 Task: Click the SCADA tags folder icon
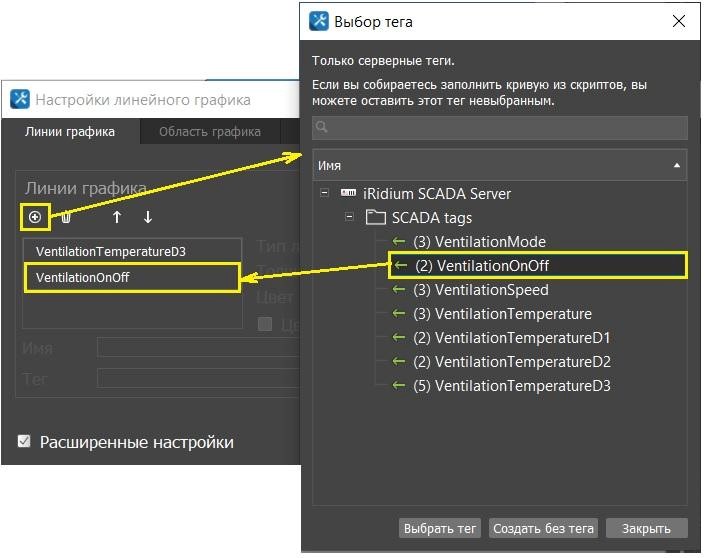point(375,218)
